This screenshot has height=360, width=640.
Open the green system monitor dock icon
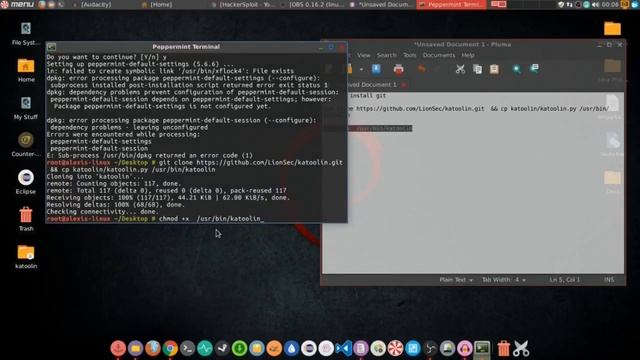(x=205, y=348)
